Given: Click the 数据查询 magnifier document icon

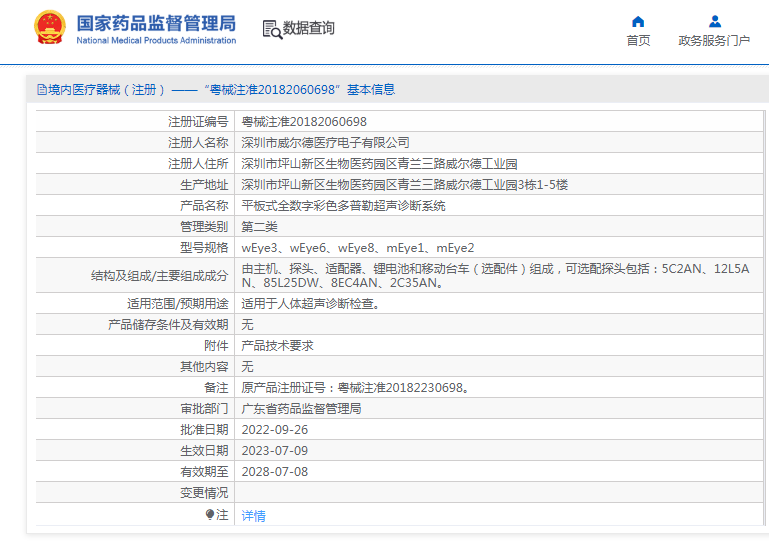Looking at the screenshot, I should pos(271,29).
